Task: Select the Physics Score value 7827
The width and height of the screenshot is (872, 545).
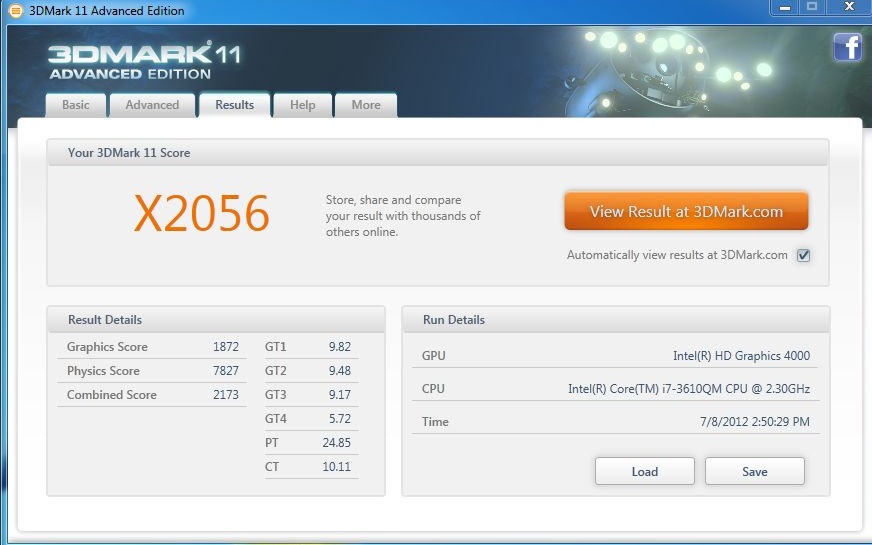Action: coord(226,371)
